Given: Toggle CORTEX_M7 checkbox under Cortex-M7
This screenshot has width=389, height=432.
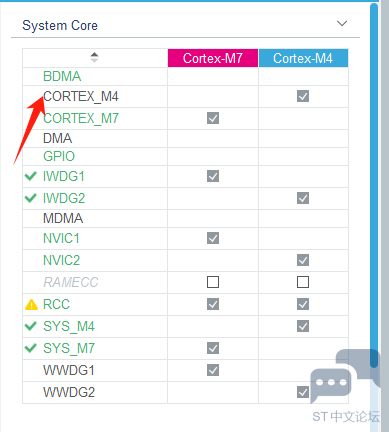Looking at the screenshot, I should [x=213, y=118].
